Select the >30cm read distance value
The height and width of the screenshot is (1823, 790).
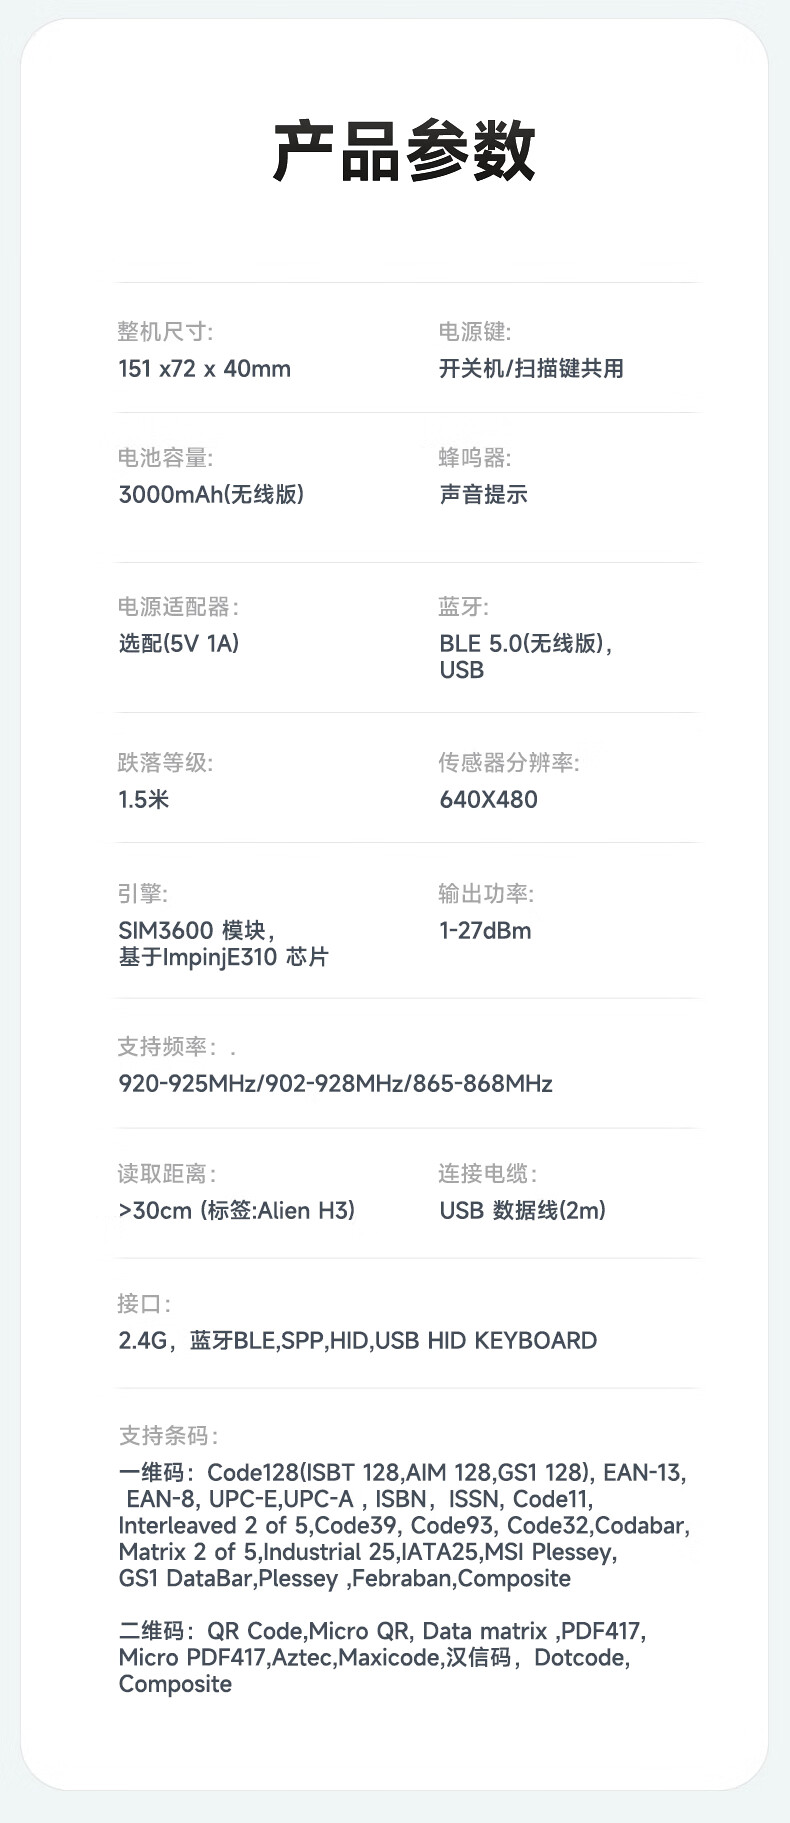coord(236,1211)
